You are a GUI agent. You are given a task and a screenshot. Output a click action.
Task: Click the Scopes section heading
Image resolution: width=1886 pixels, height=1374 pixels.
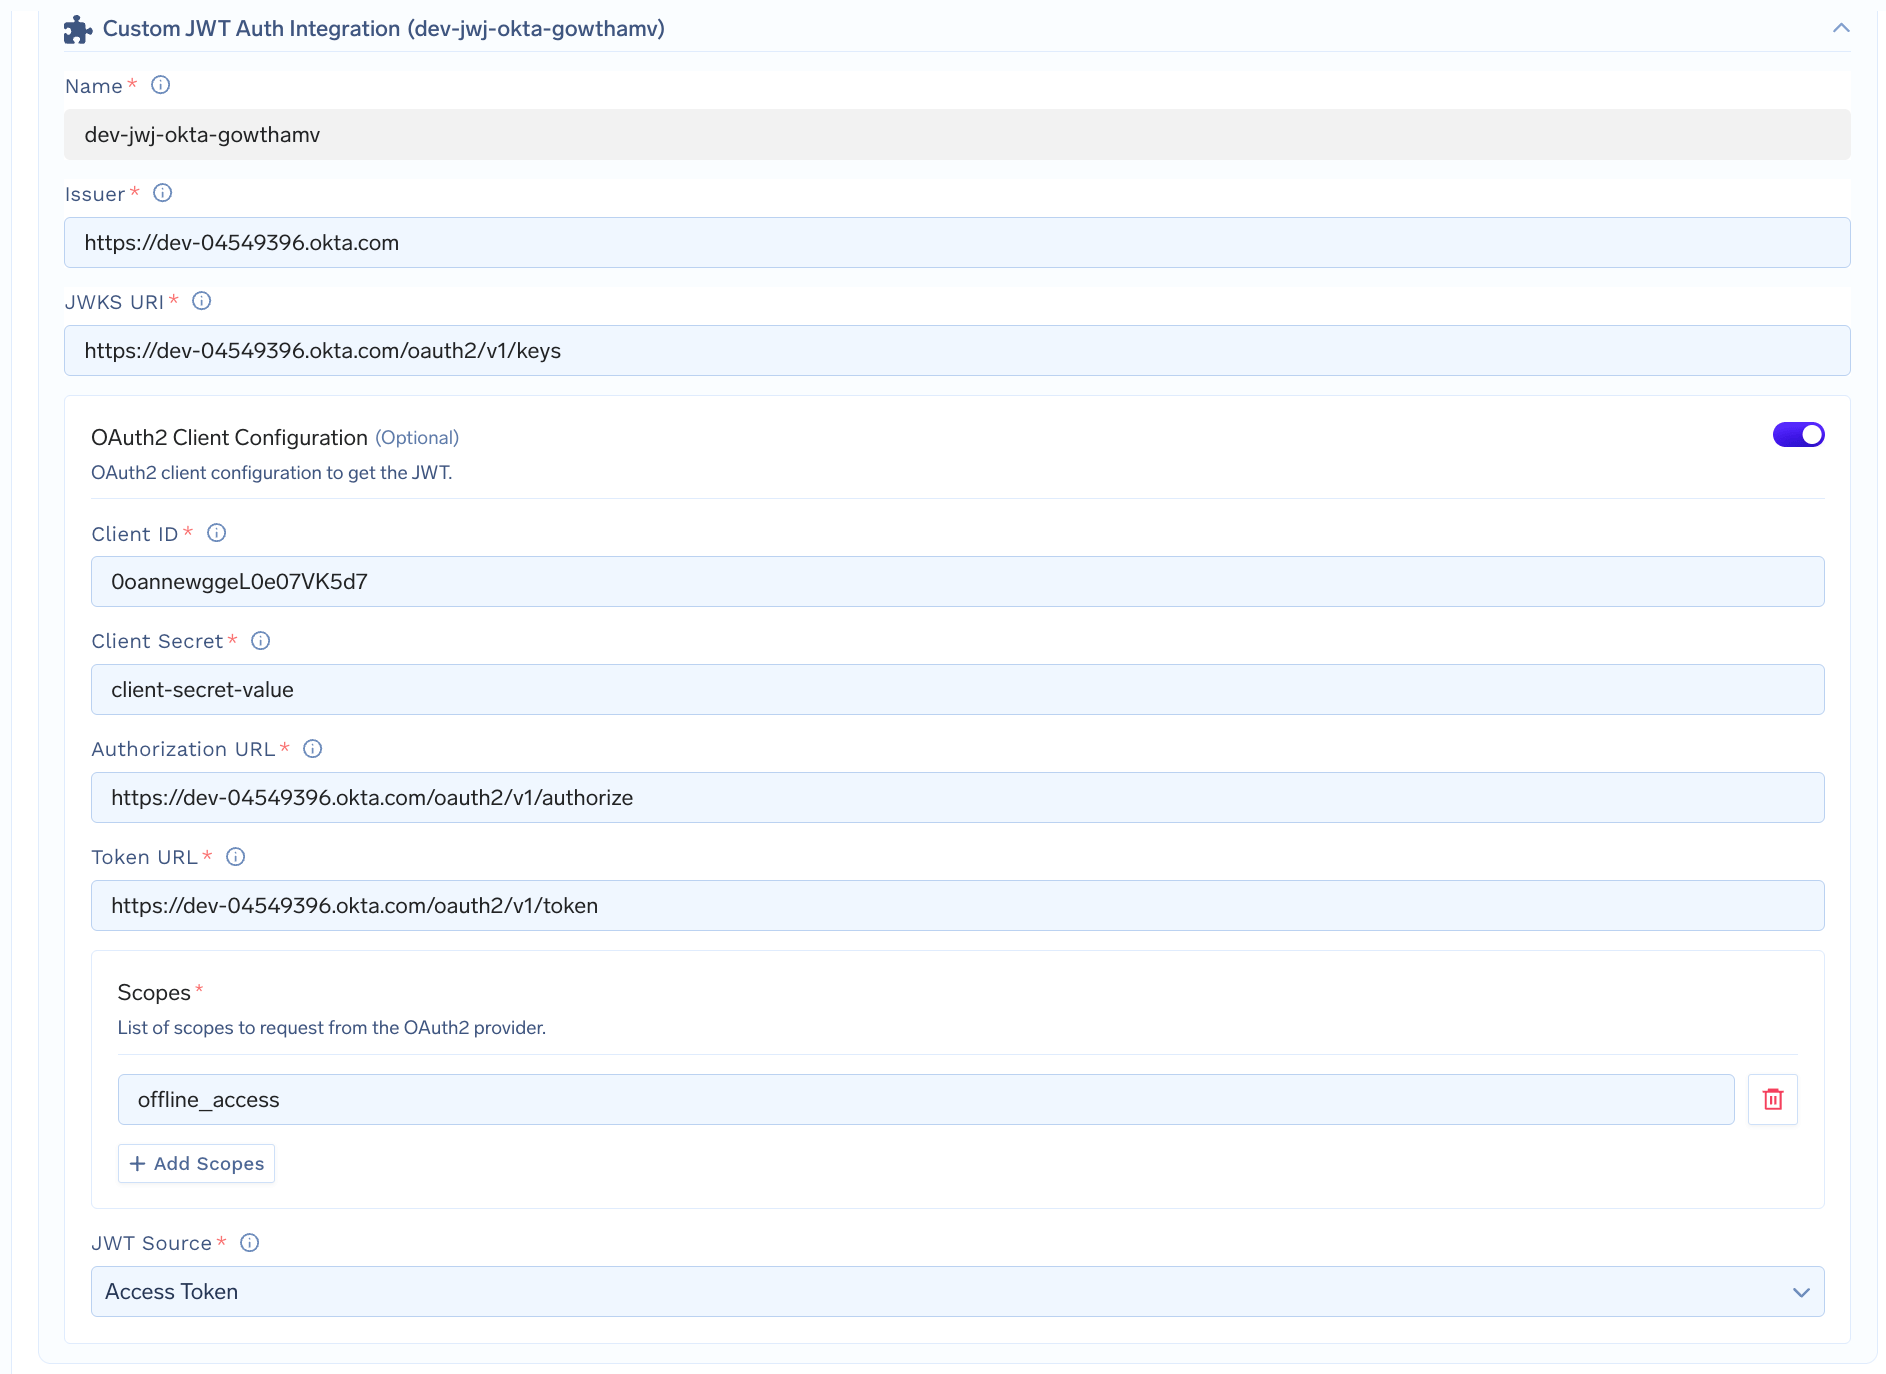pyautogui.click(x=153, y=993)
